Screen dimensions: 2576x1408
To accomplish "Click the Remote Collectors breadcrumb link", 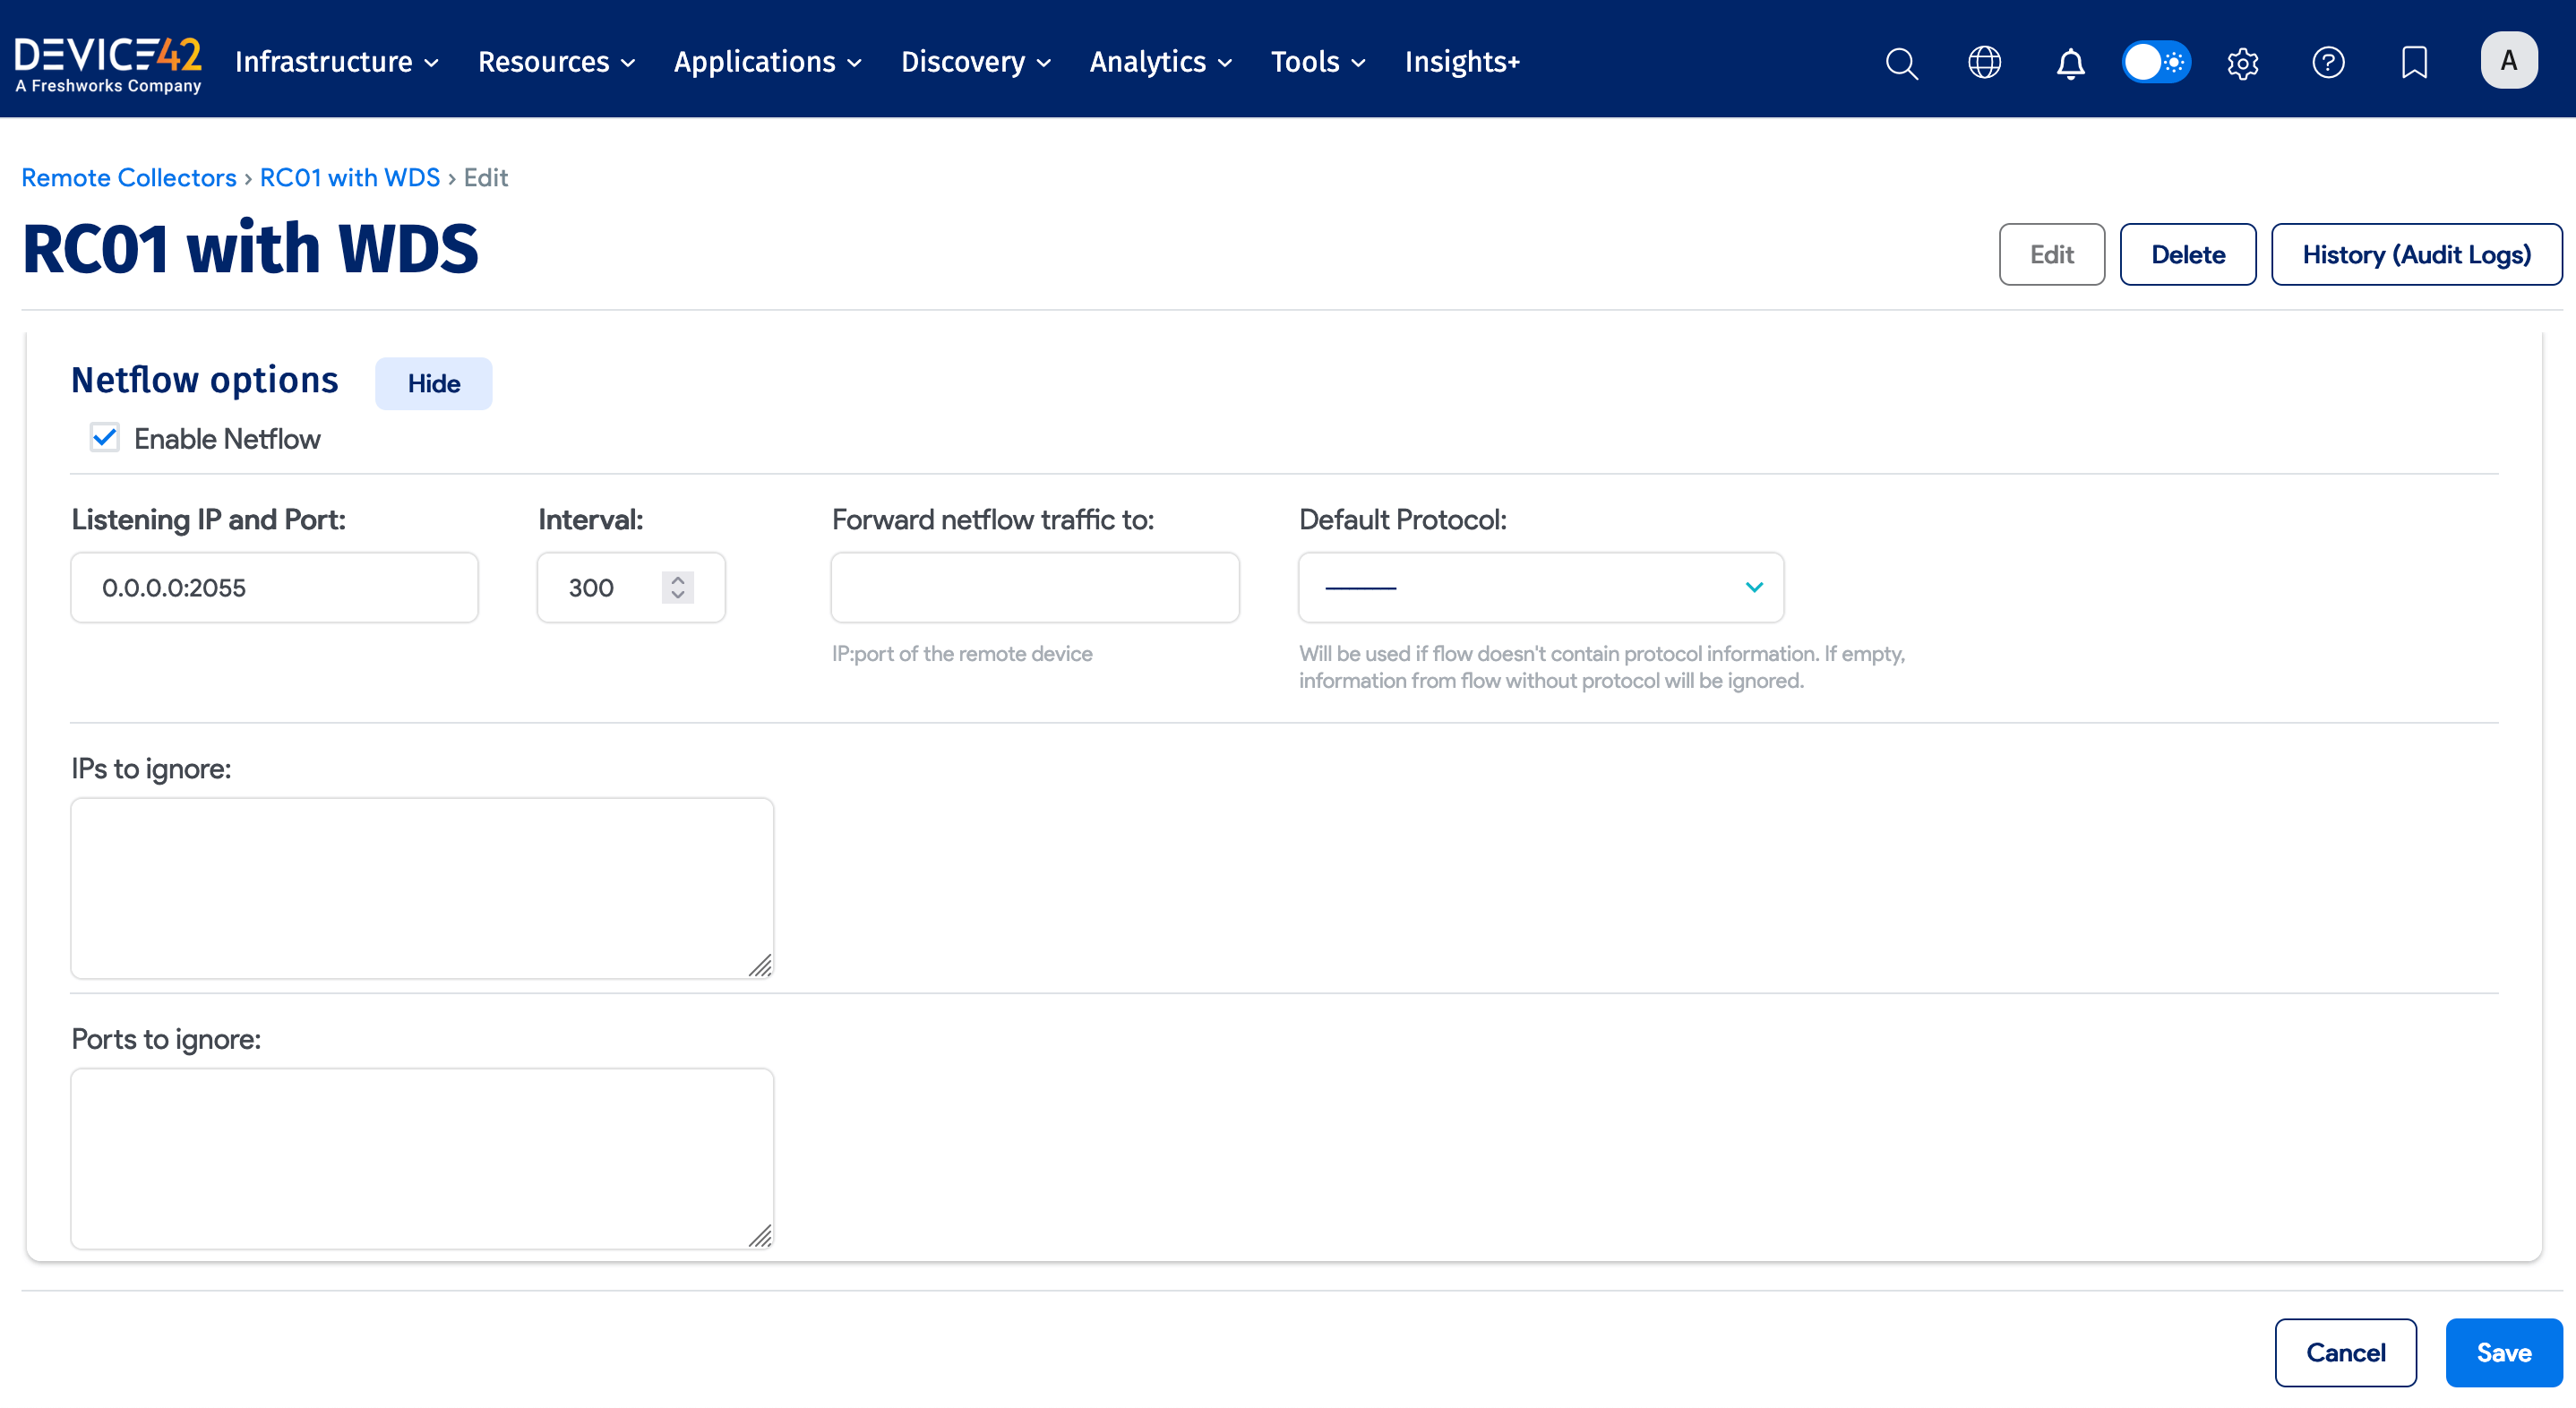I will coord(128,177).
